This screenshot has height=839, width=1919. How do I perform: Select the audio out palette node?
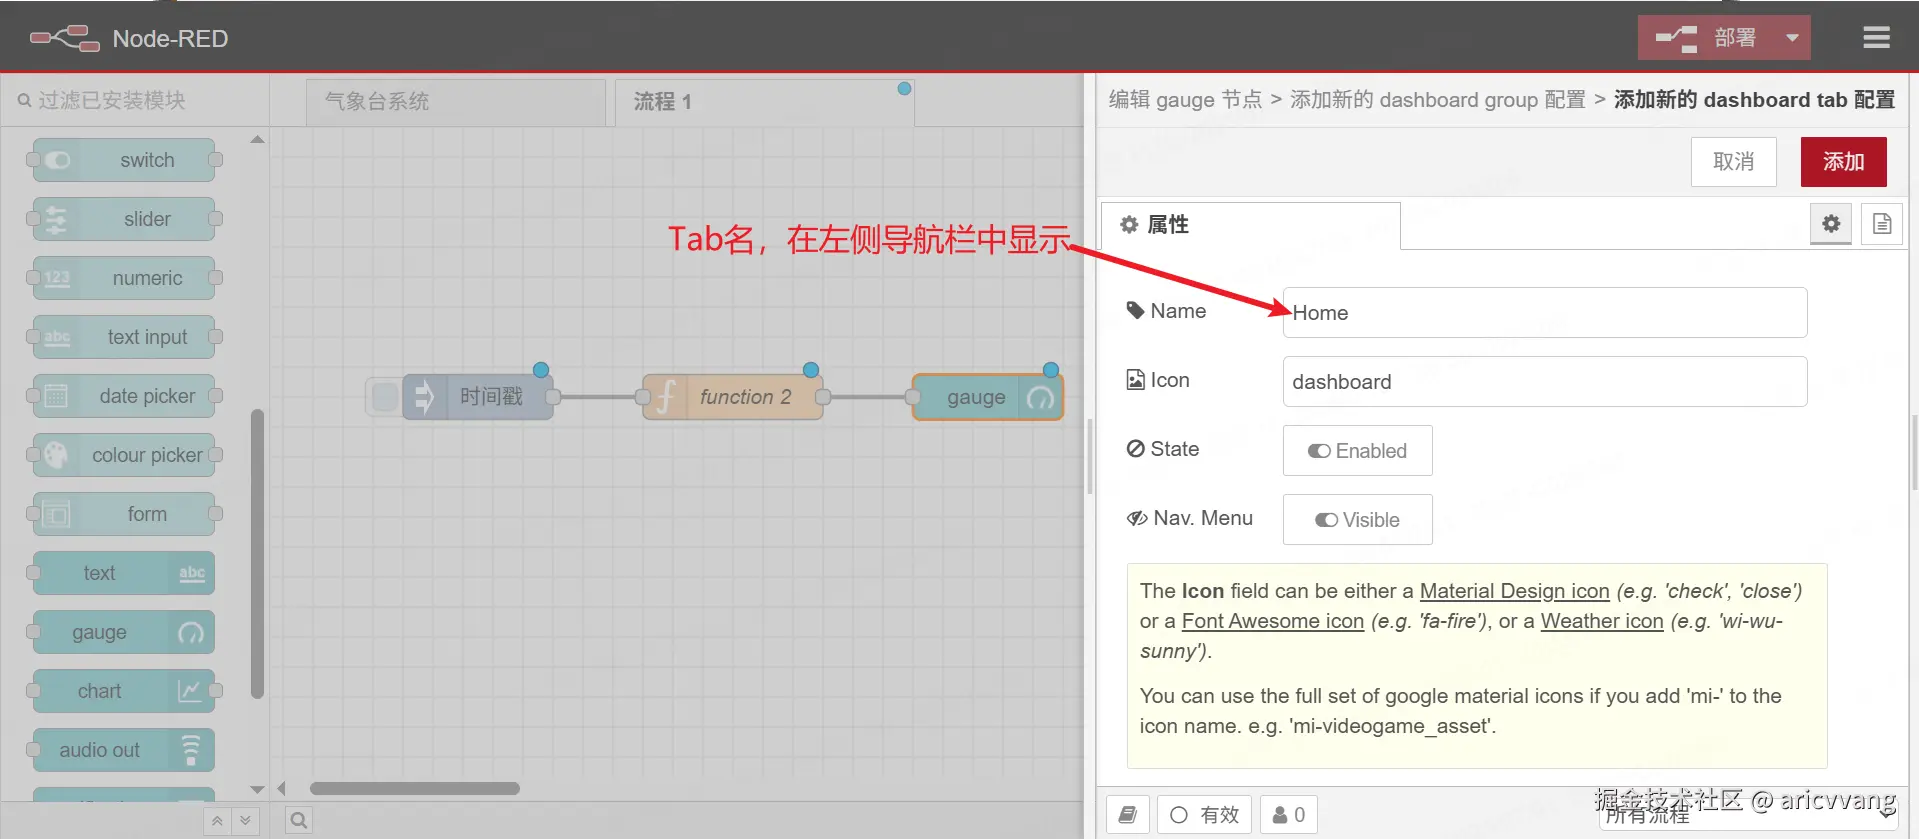point(124,750)
